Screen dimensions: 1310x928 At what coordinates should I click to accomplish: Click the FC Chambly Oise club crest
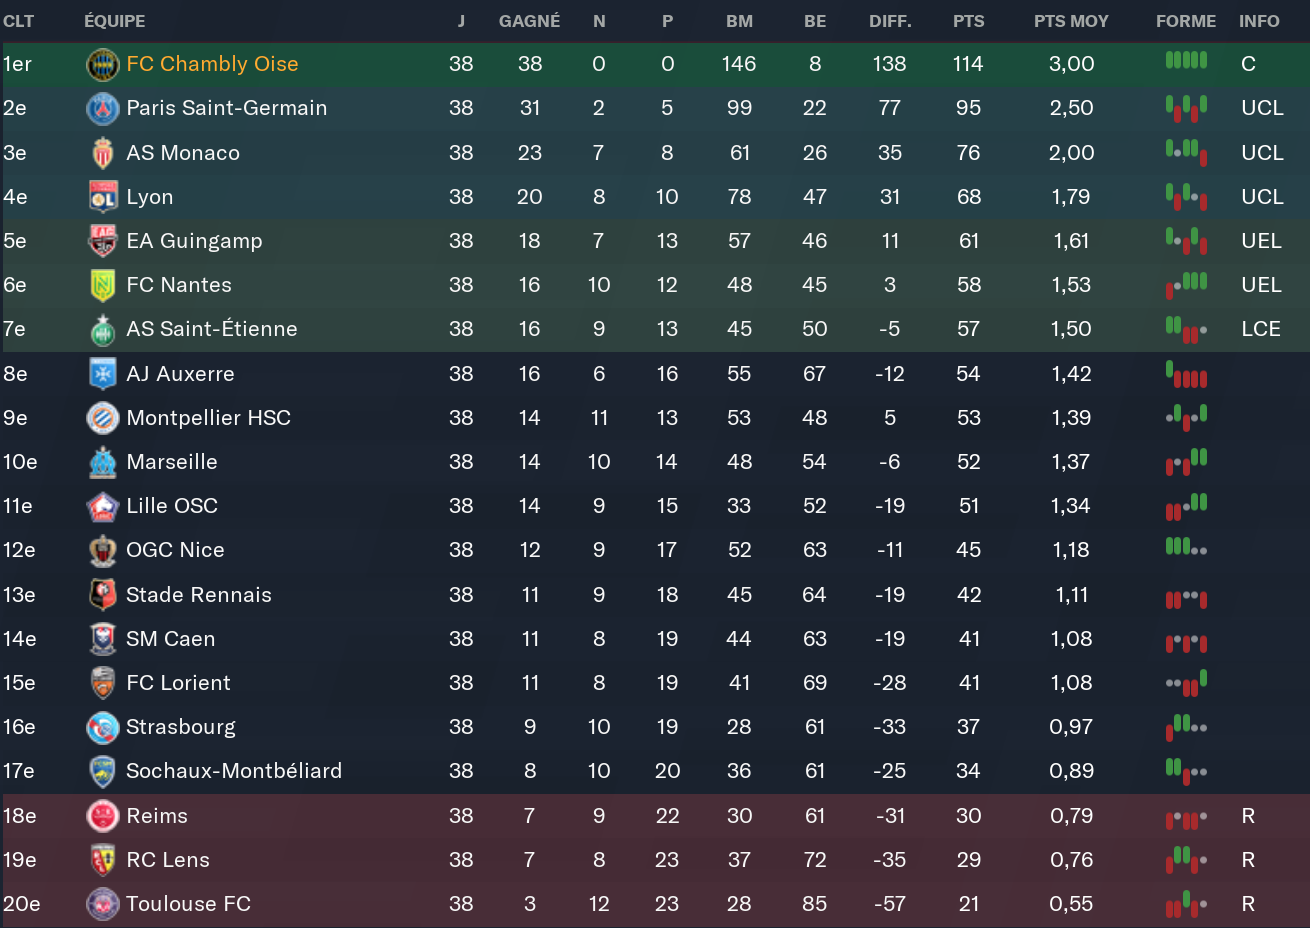coord(103,65)
